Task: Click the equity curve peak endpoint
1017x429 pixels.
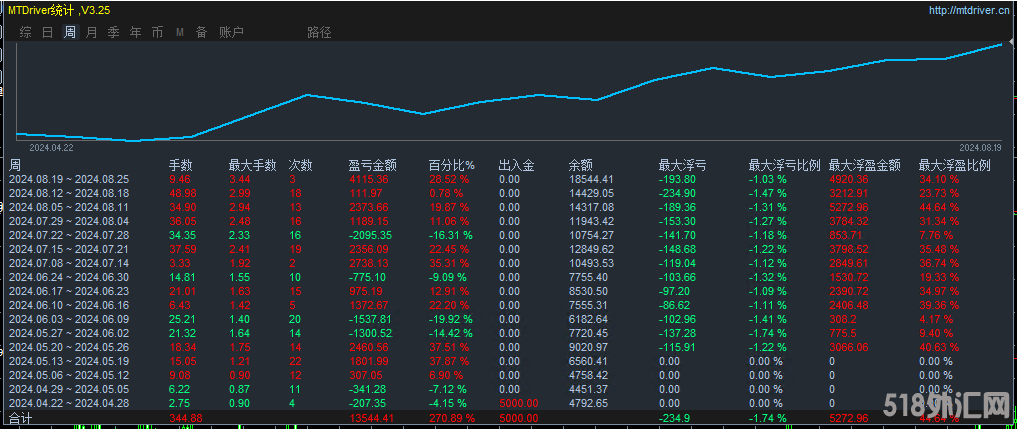Action: [1002, 44]
